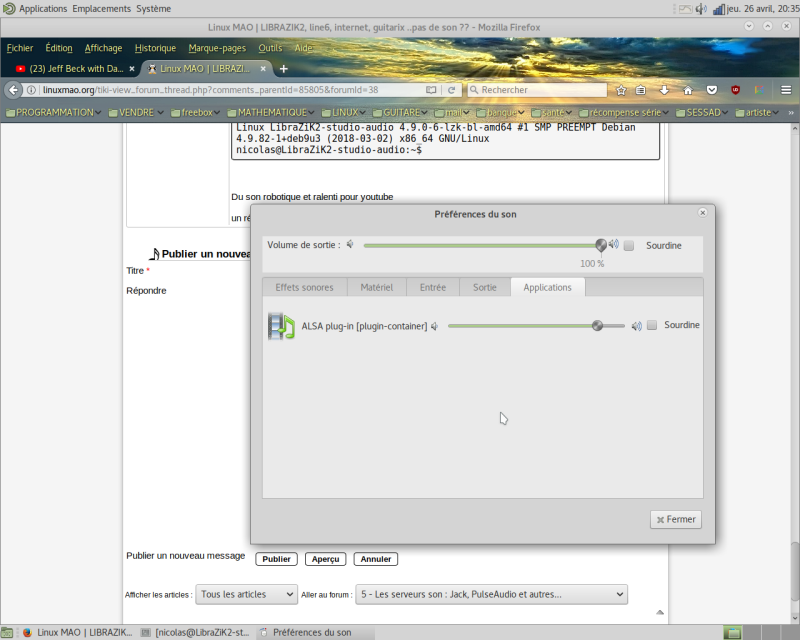Close the Jeff Beck YouTube tab

point(132,68)
